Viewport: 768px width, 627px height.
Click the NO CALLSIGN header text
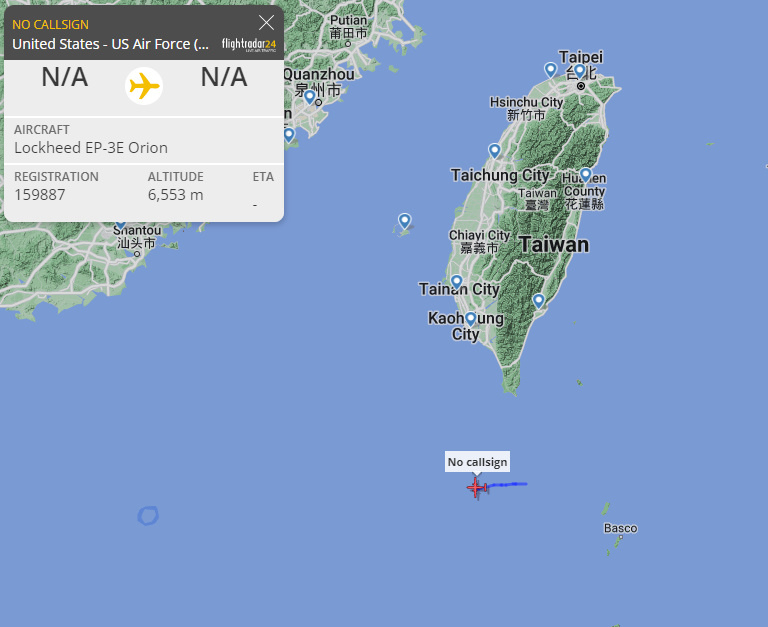click(50, 24)
